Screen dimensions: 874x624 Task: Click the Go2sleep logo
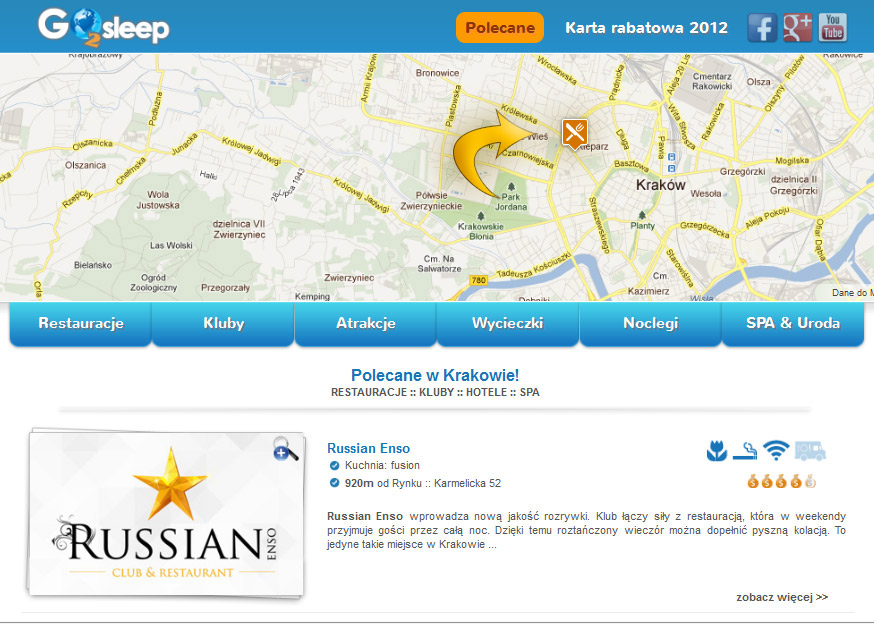pyautogui.click(x=104, y=27)
